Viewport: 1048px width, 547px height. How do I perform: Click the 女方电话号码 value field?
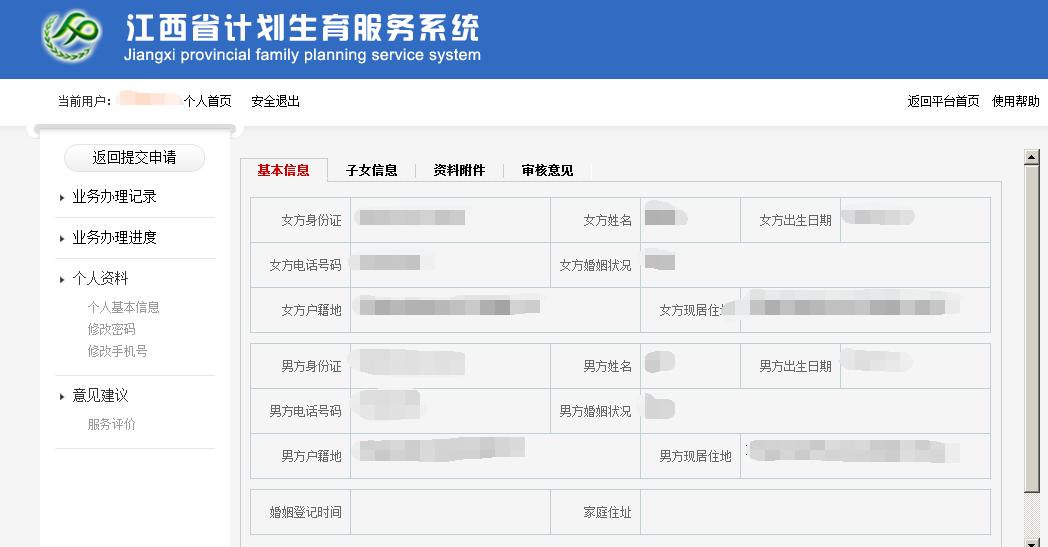pyautogui.click(x=450, y=265)
